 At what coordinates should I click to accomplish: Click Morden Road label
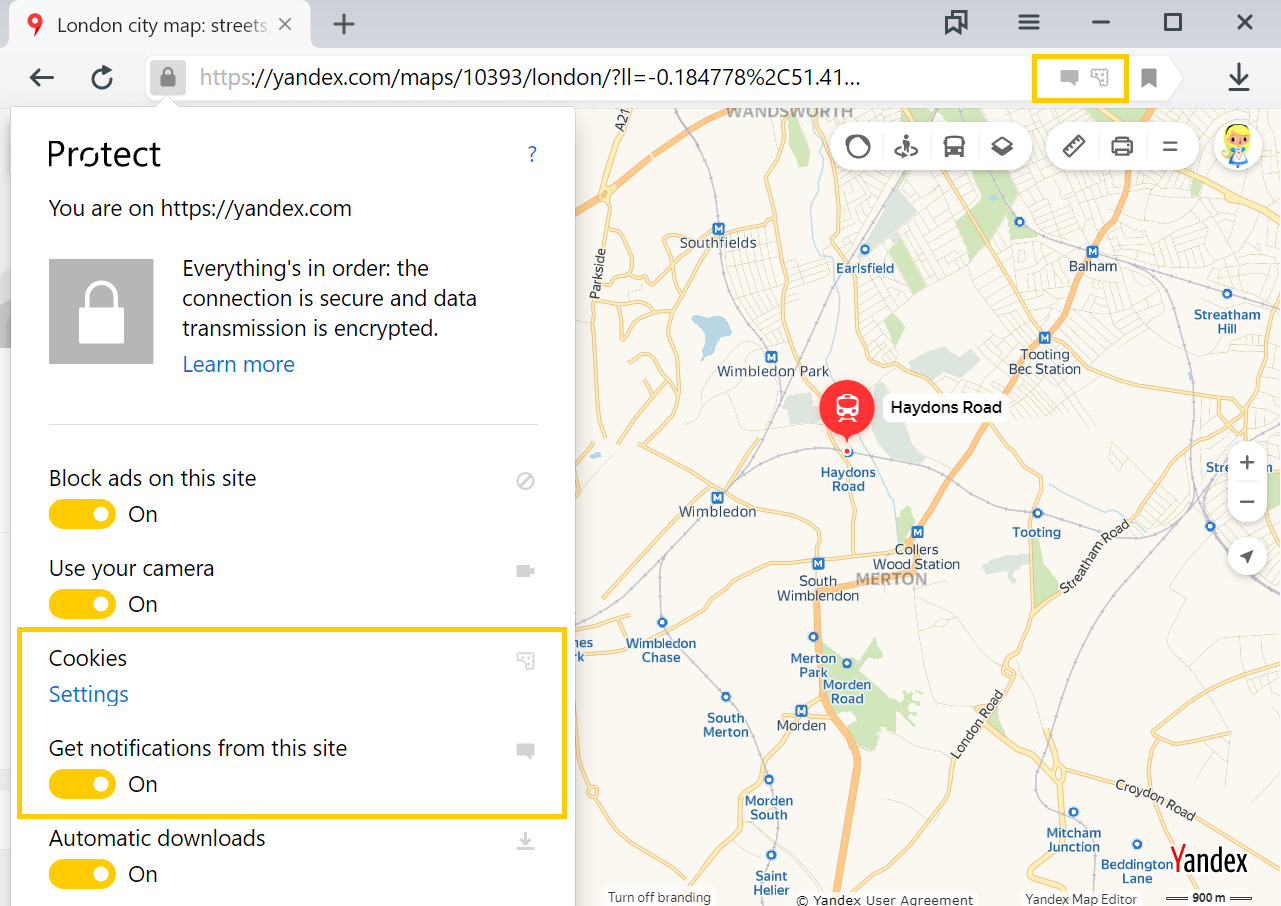coord(847,692)
